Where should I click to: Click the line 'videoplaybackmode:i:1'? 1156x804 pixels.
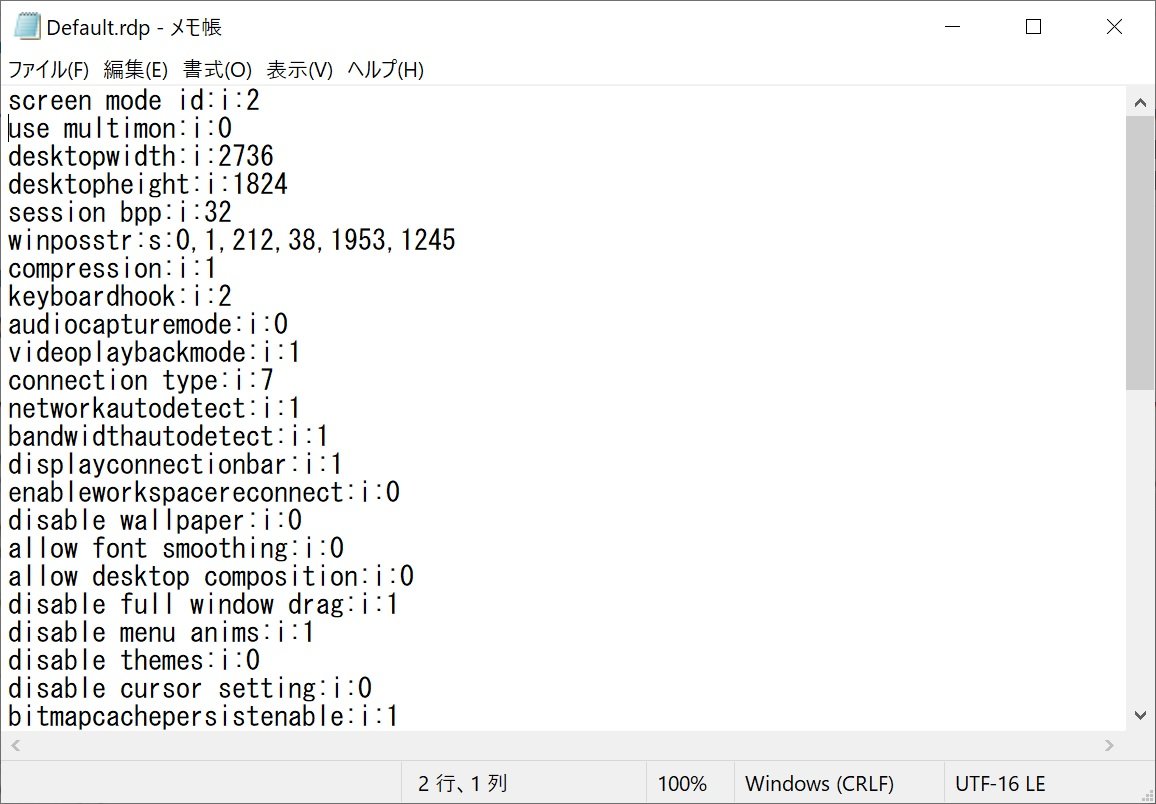[x=155, y=352]
